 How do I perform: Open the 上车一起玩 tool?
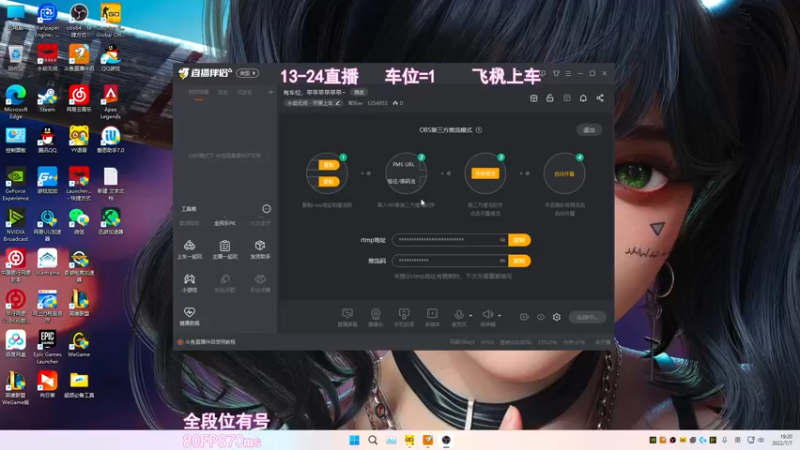[x=189, y=249]
